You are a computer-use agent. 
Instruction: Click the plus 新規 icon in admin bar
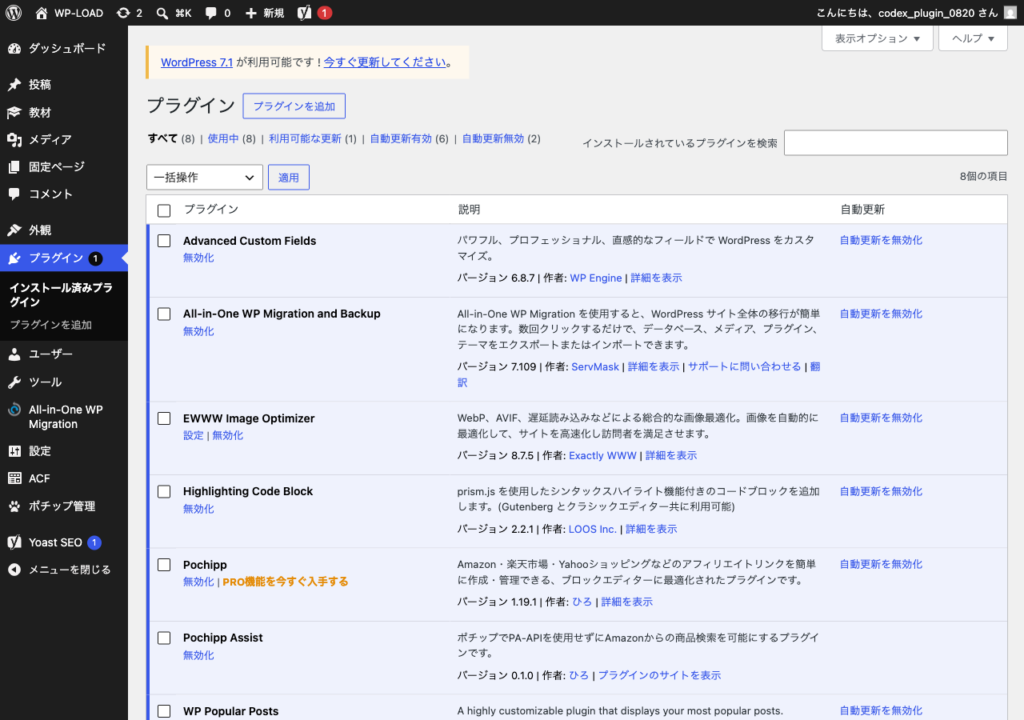tap(251, 13)
